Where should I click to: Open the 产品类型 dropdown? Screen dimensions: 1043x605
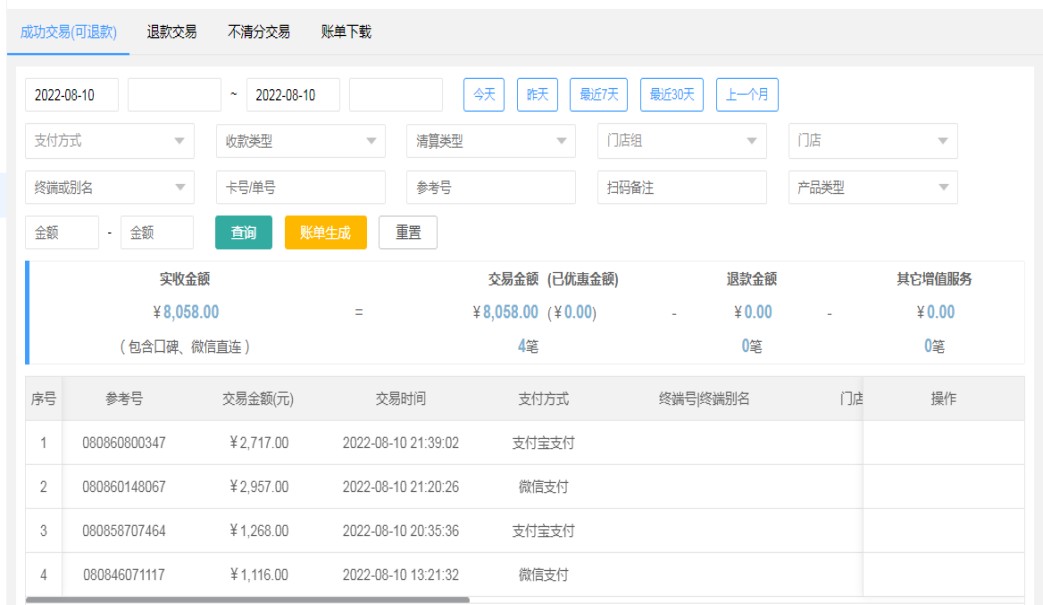pos(872,187)
